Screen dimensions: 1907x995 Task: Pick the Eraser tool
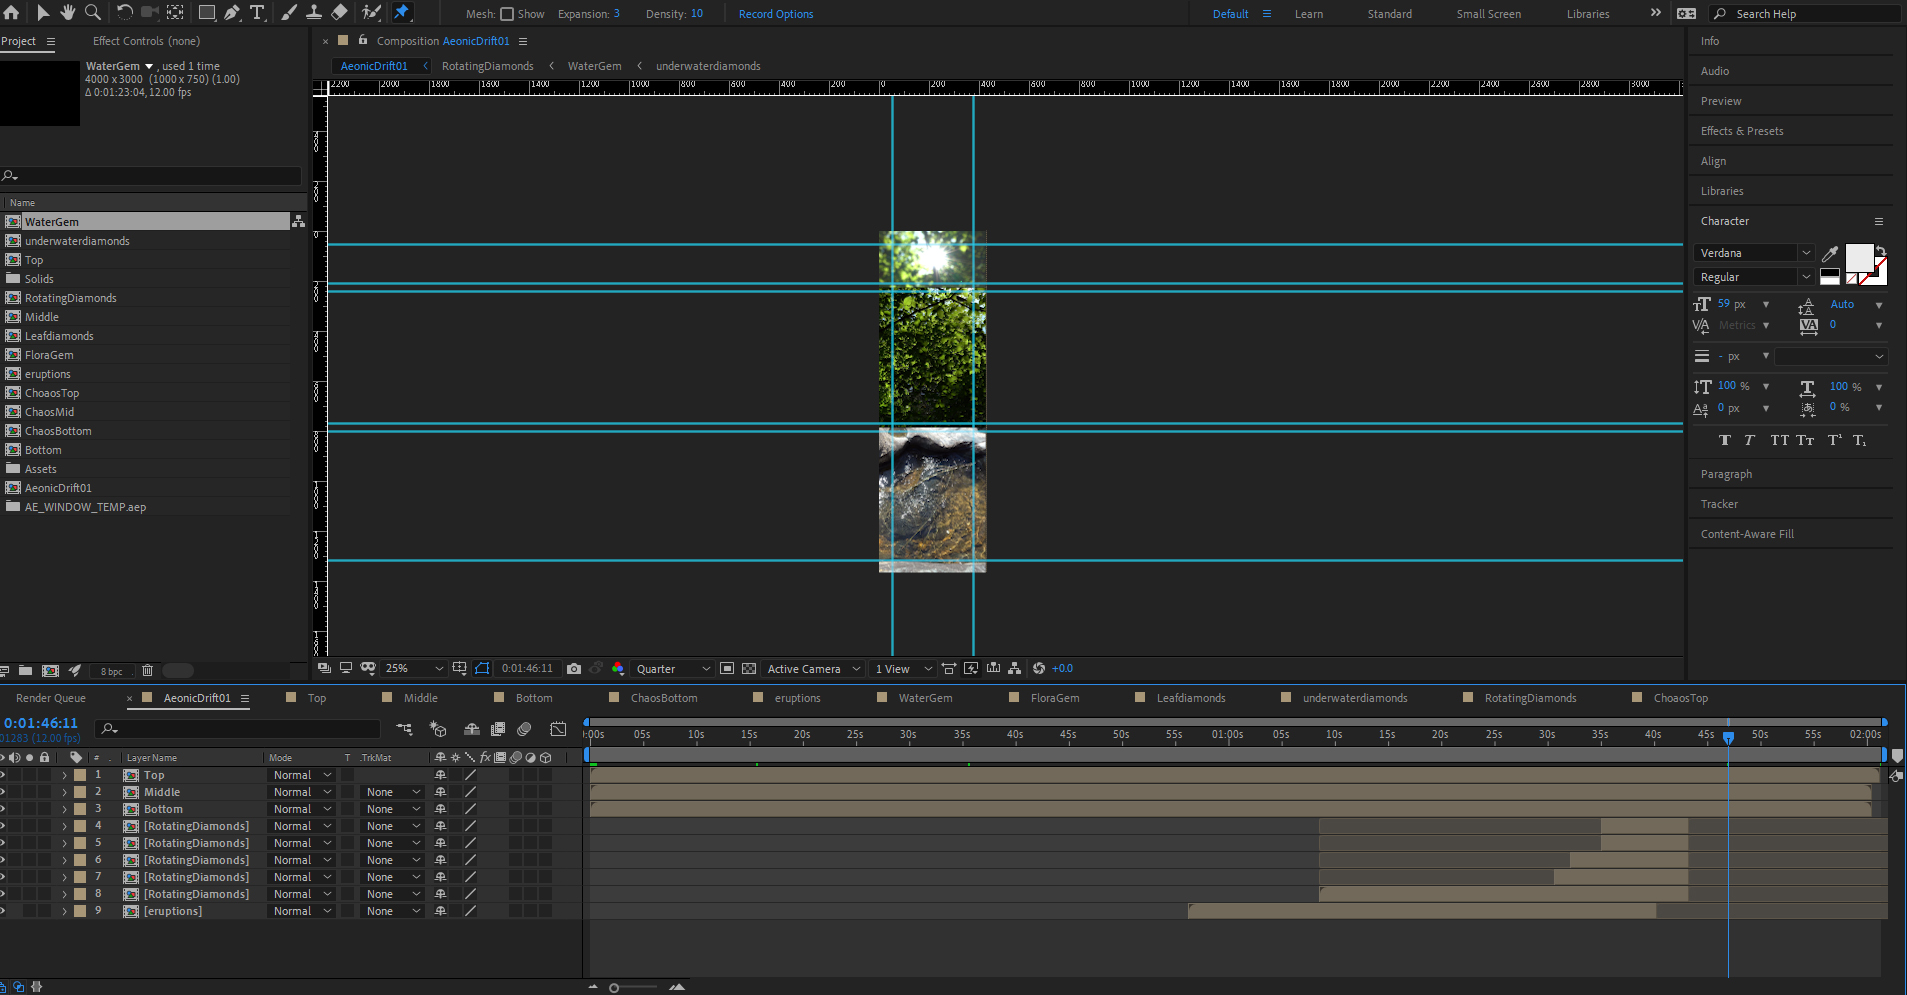tap(339, 12)
